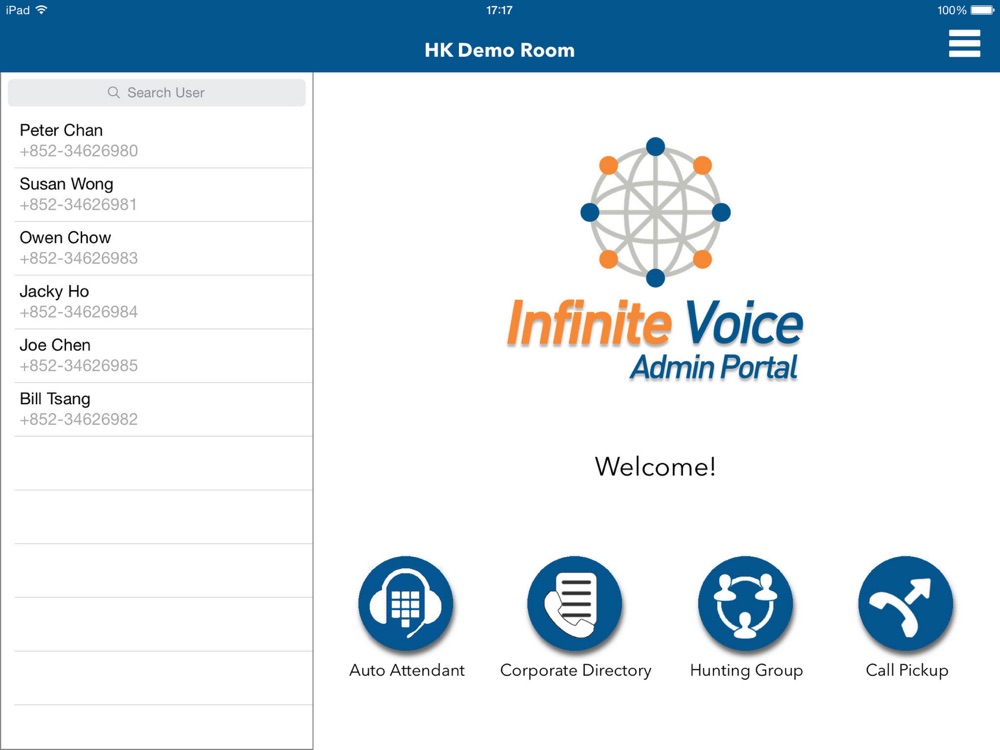This screenshot has width=1000, height=750.
Task: Open the Hunting Group icon
Action: point(746,603)
